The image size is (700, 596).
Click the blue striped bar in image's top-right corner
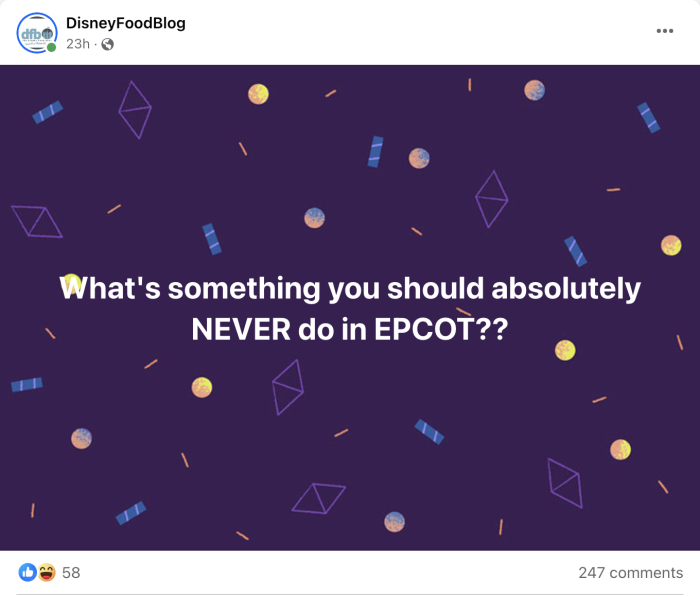[649, 117]
